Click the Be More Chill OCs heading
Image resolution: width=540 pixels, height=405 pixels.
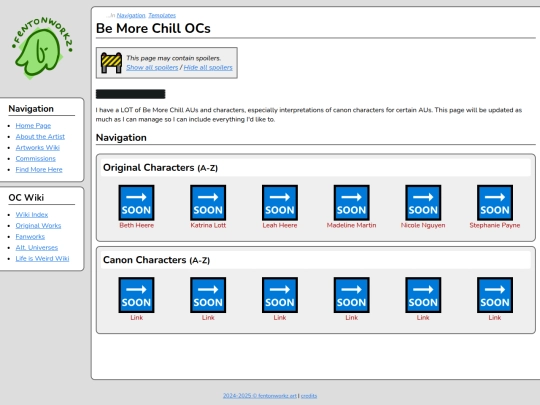point(153,29)
